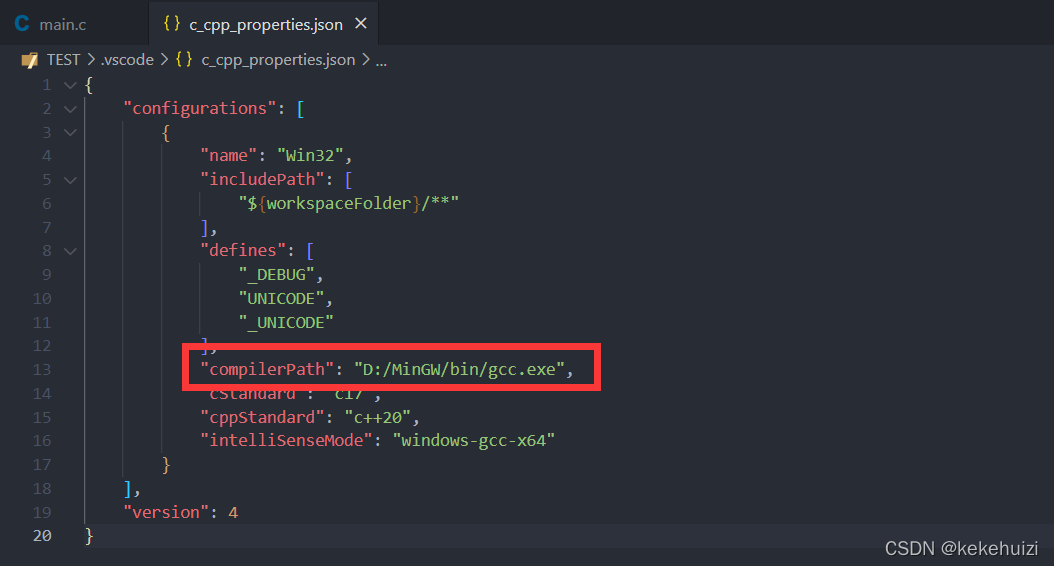This screenshot has width=1054, height=566.
Task: Click the "UNICODE" string on line 10
Action: [281, 298]
